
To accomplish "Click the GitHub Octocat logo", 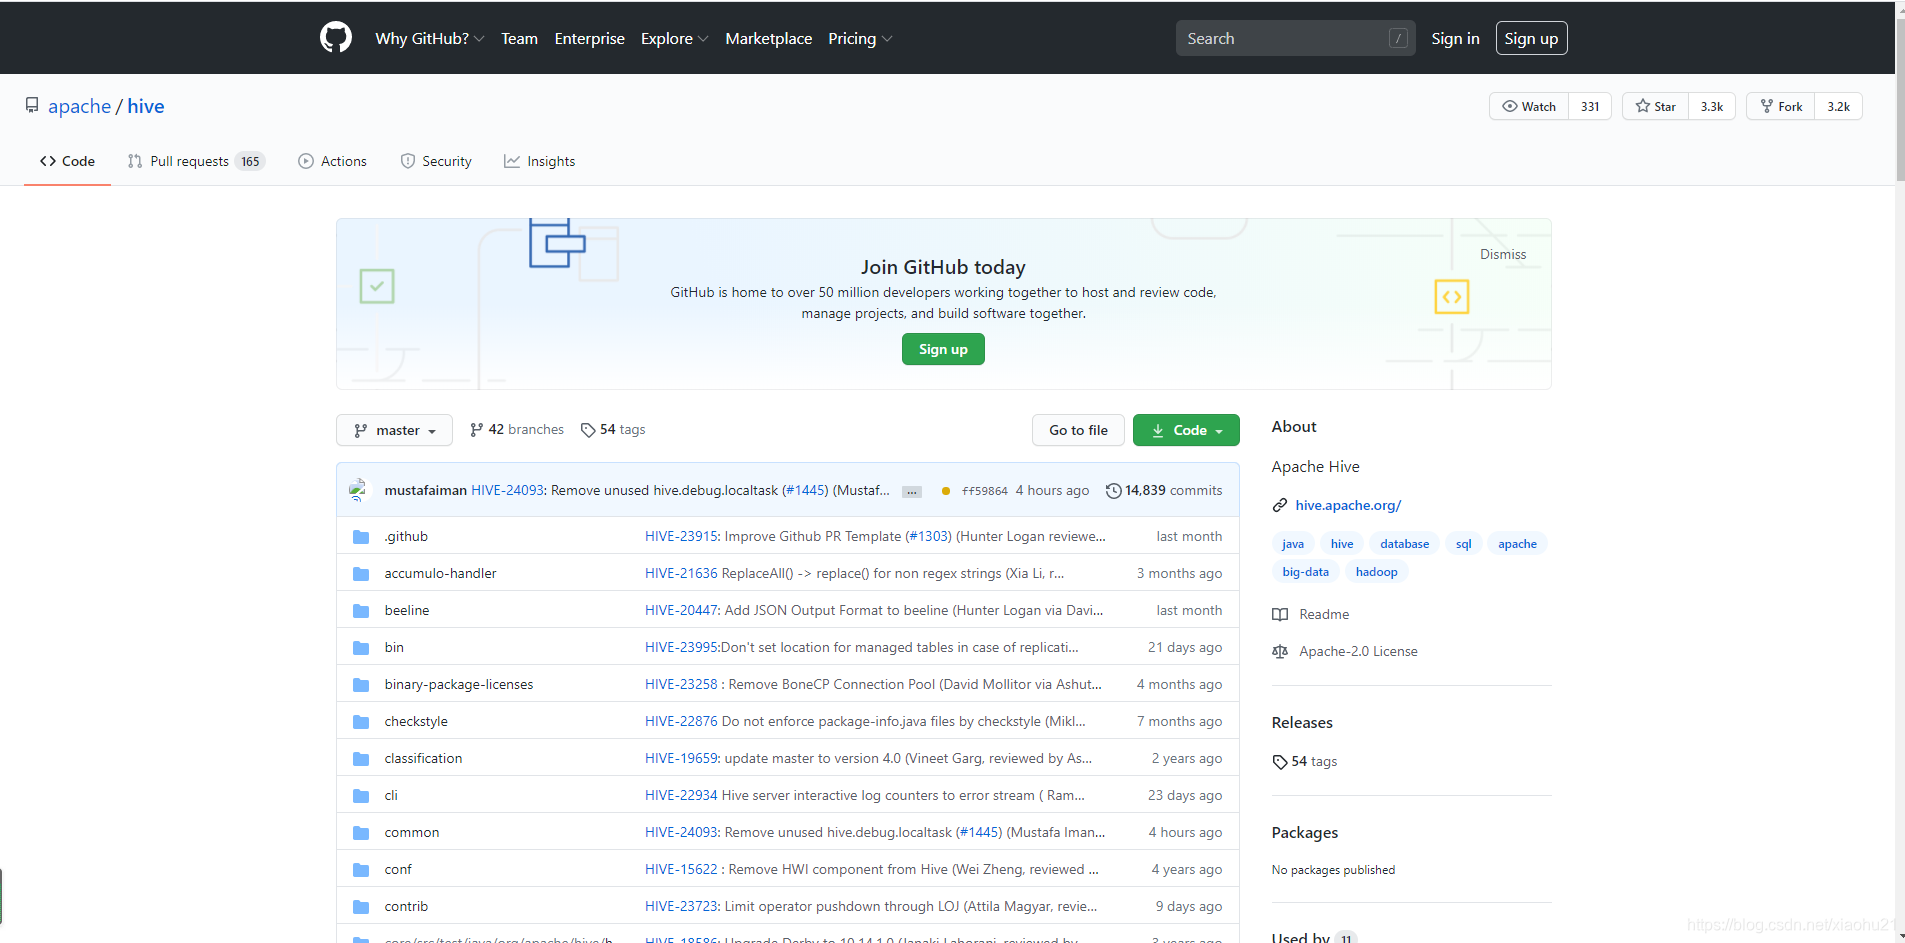I will coord(336,38).
